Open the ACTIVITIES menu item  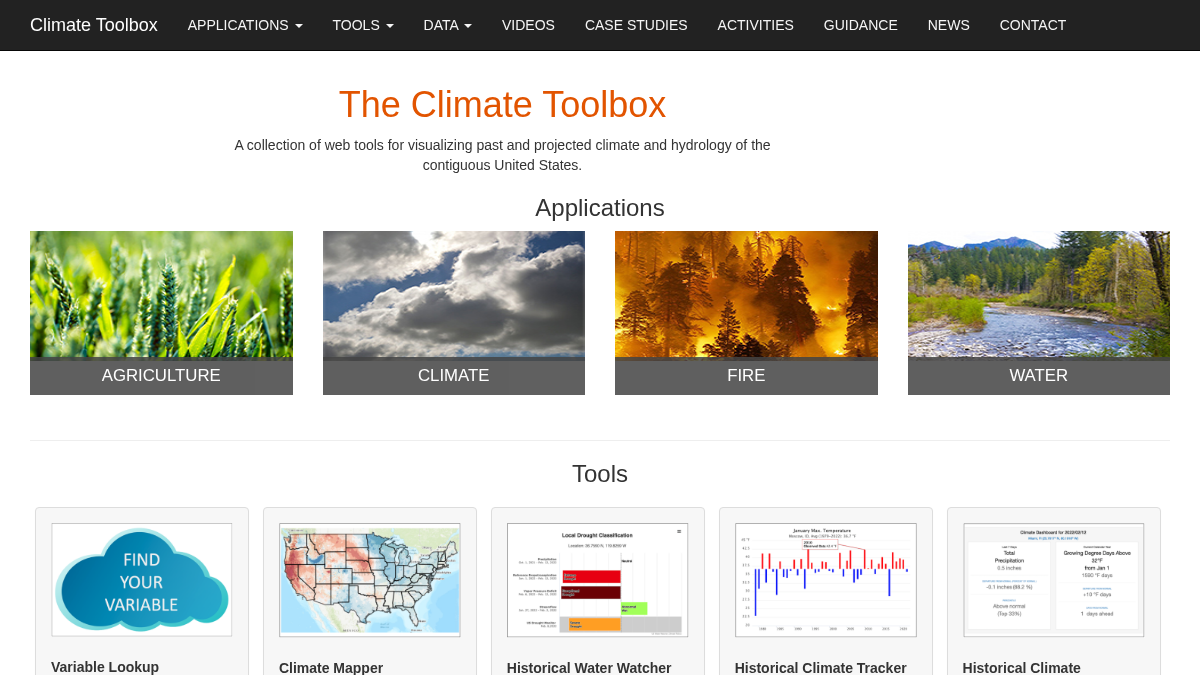coord(756,25)
